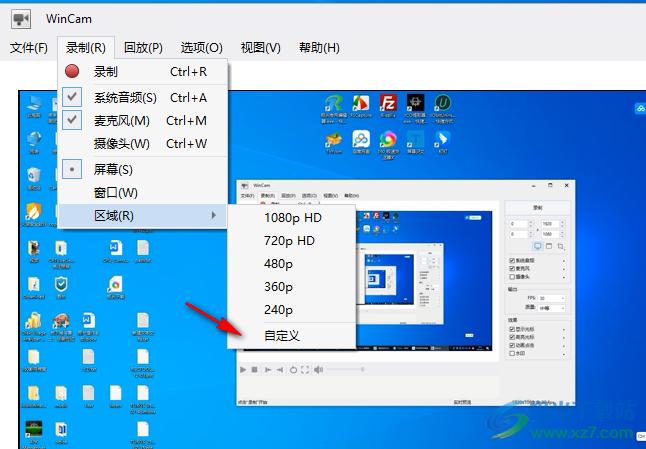Mute the speaker icon in previewed WinCam
Screen dimensions: 646x449
[x=318, y=370]
